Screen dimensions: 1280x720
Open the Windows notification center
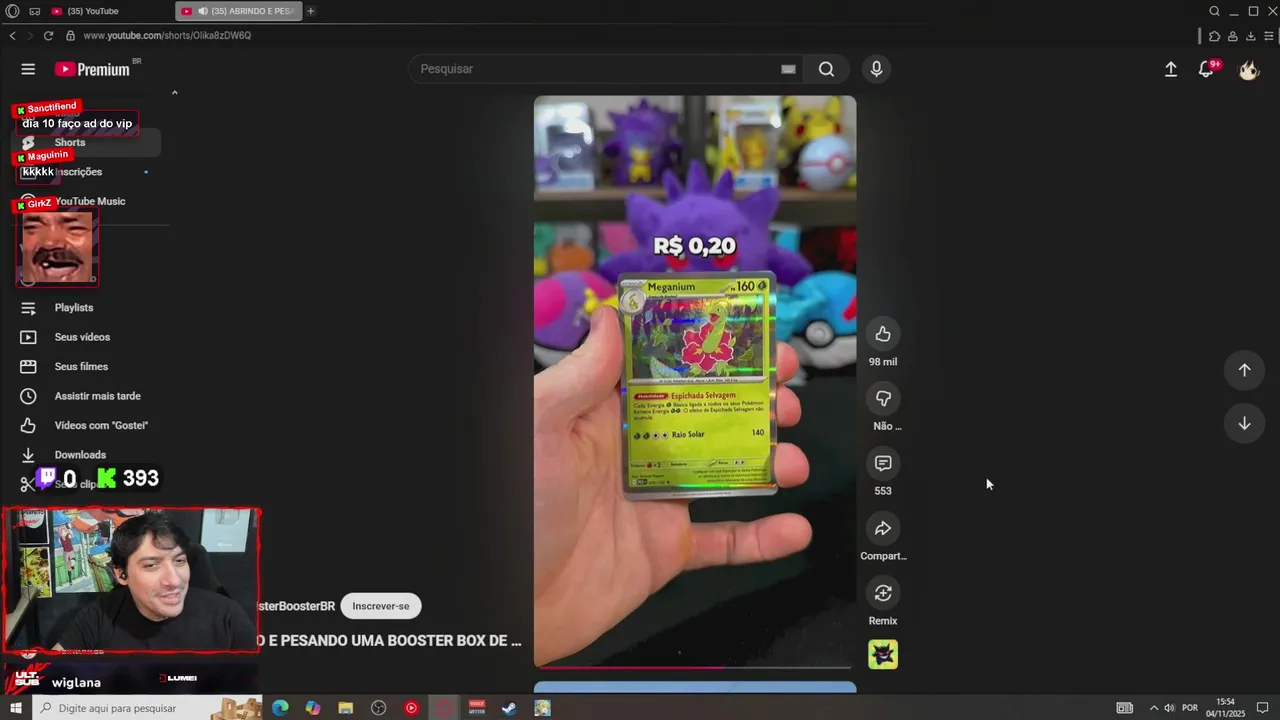click(1264, 708)
